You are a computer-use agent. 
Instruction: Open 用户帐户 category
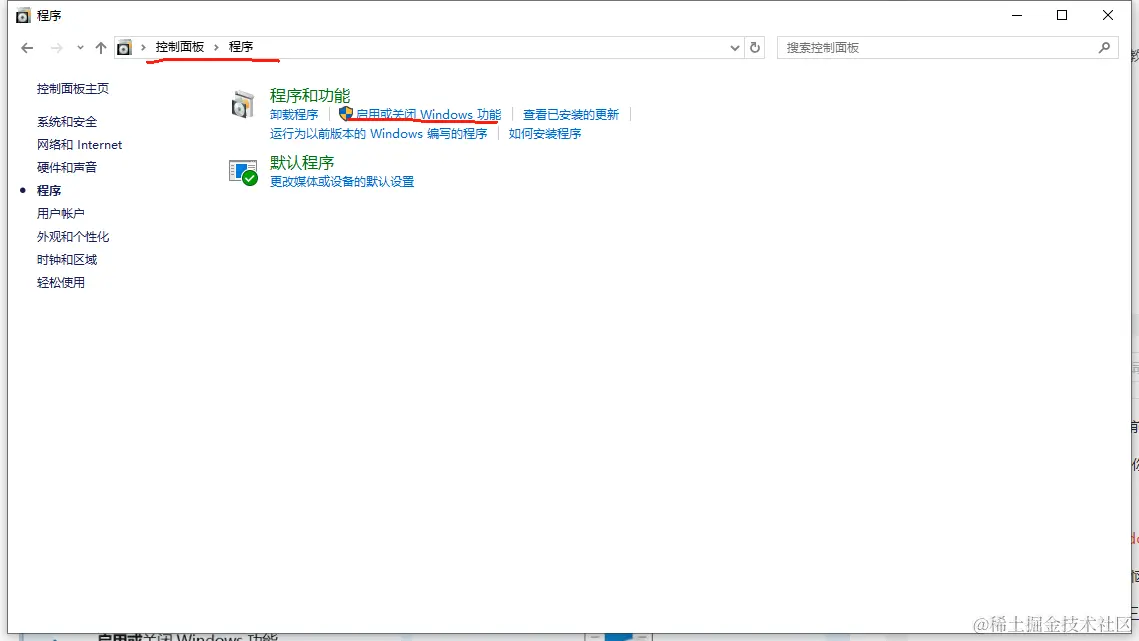tap(60, 214)
